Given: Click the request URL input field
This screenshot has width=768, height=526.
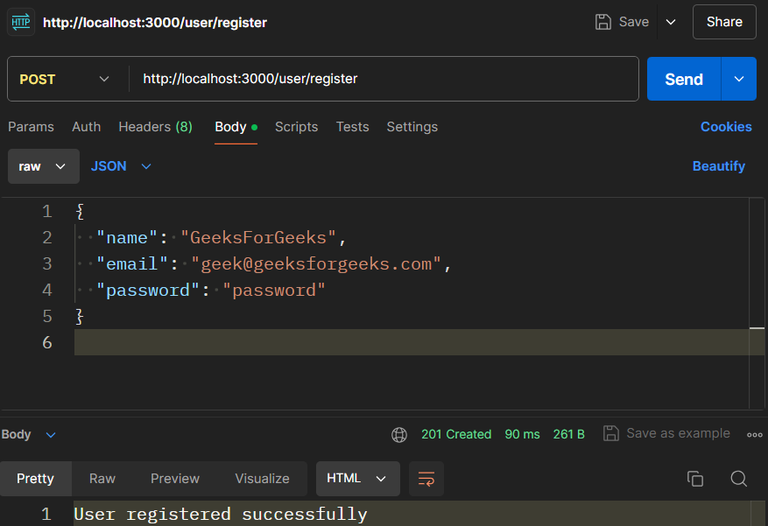Looking at the screenshot, I should (x=384, y=79).
